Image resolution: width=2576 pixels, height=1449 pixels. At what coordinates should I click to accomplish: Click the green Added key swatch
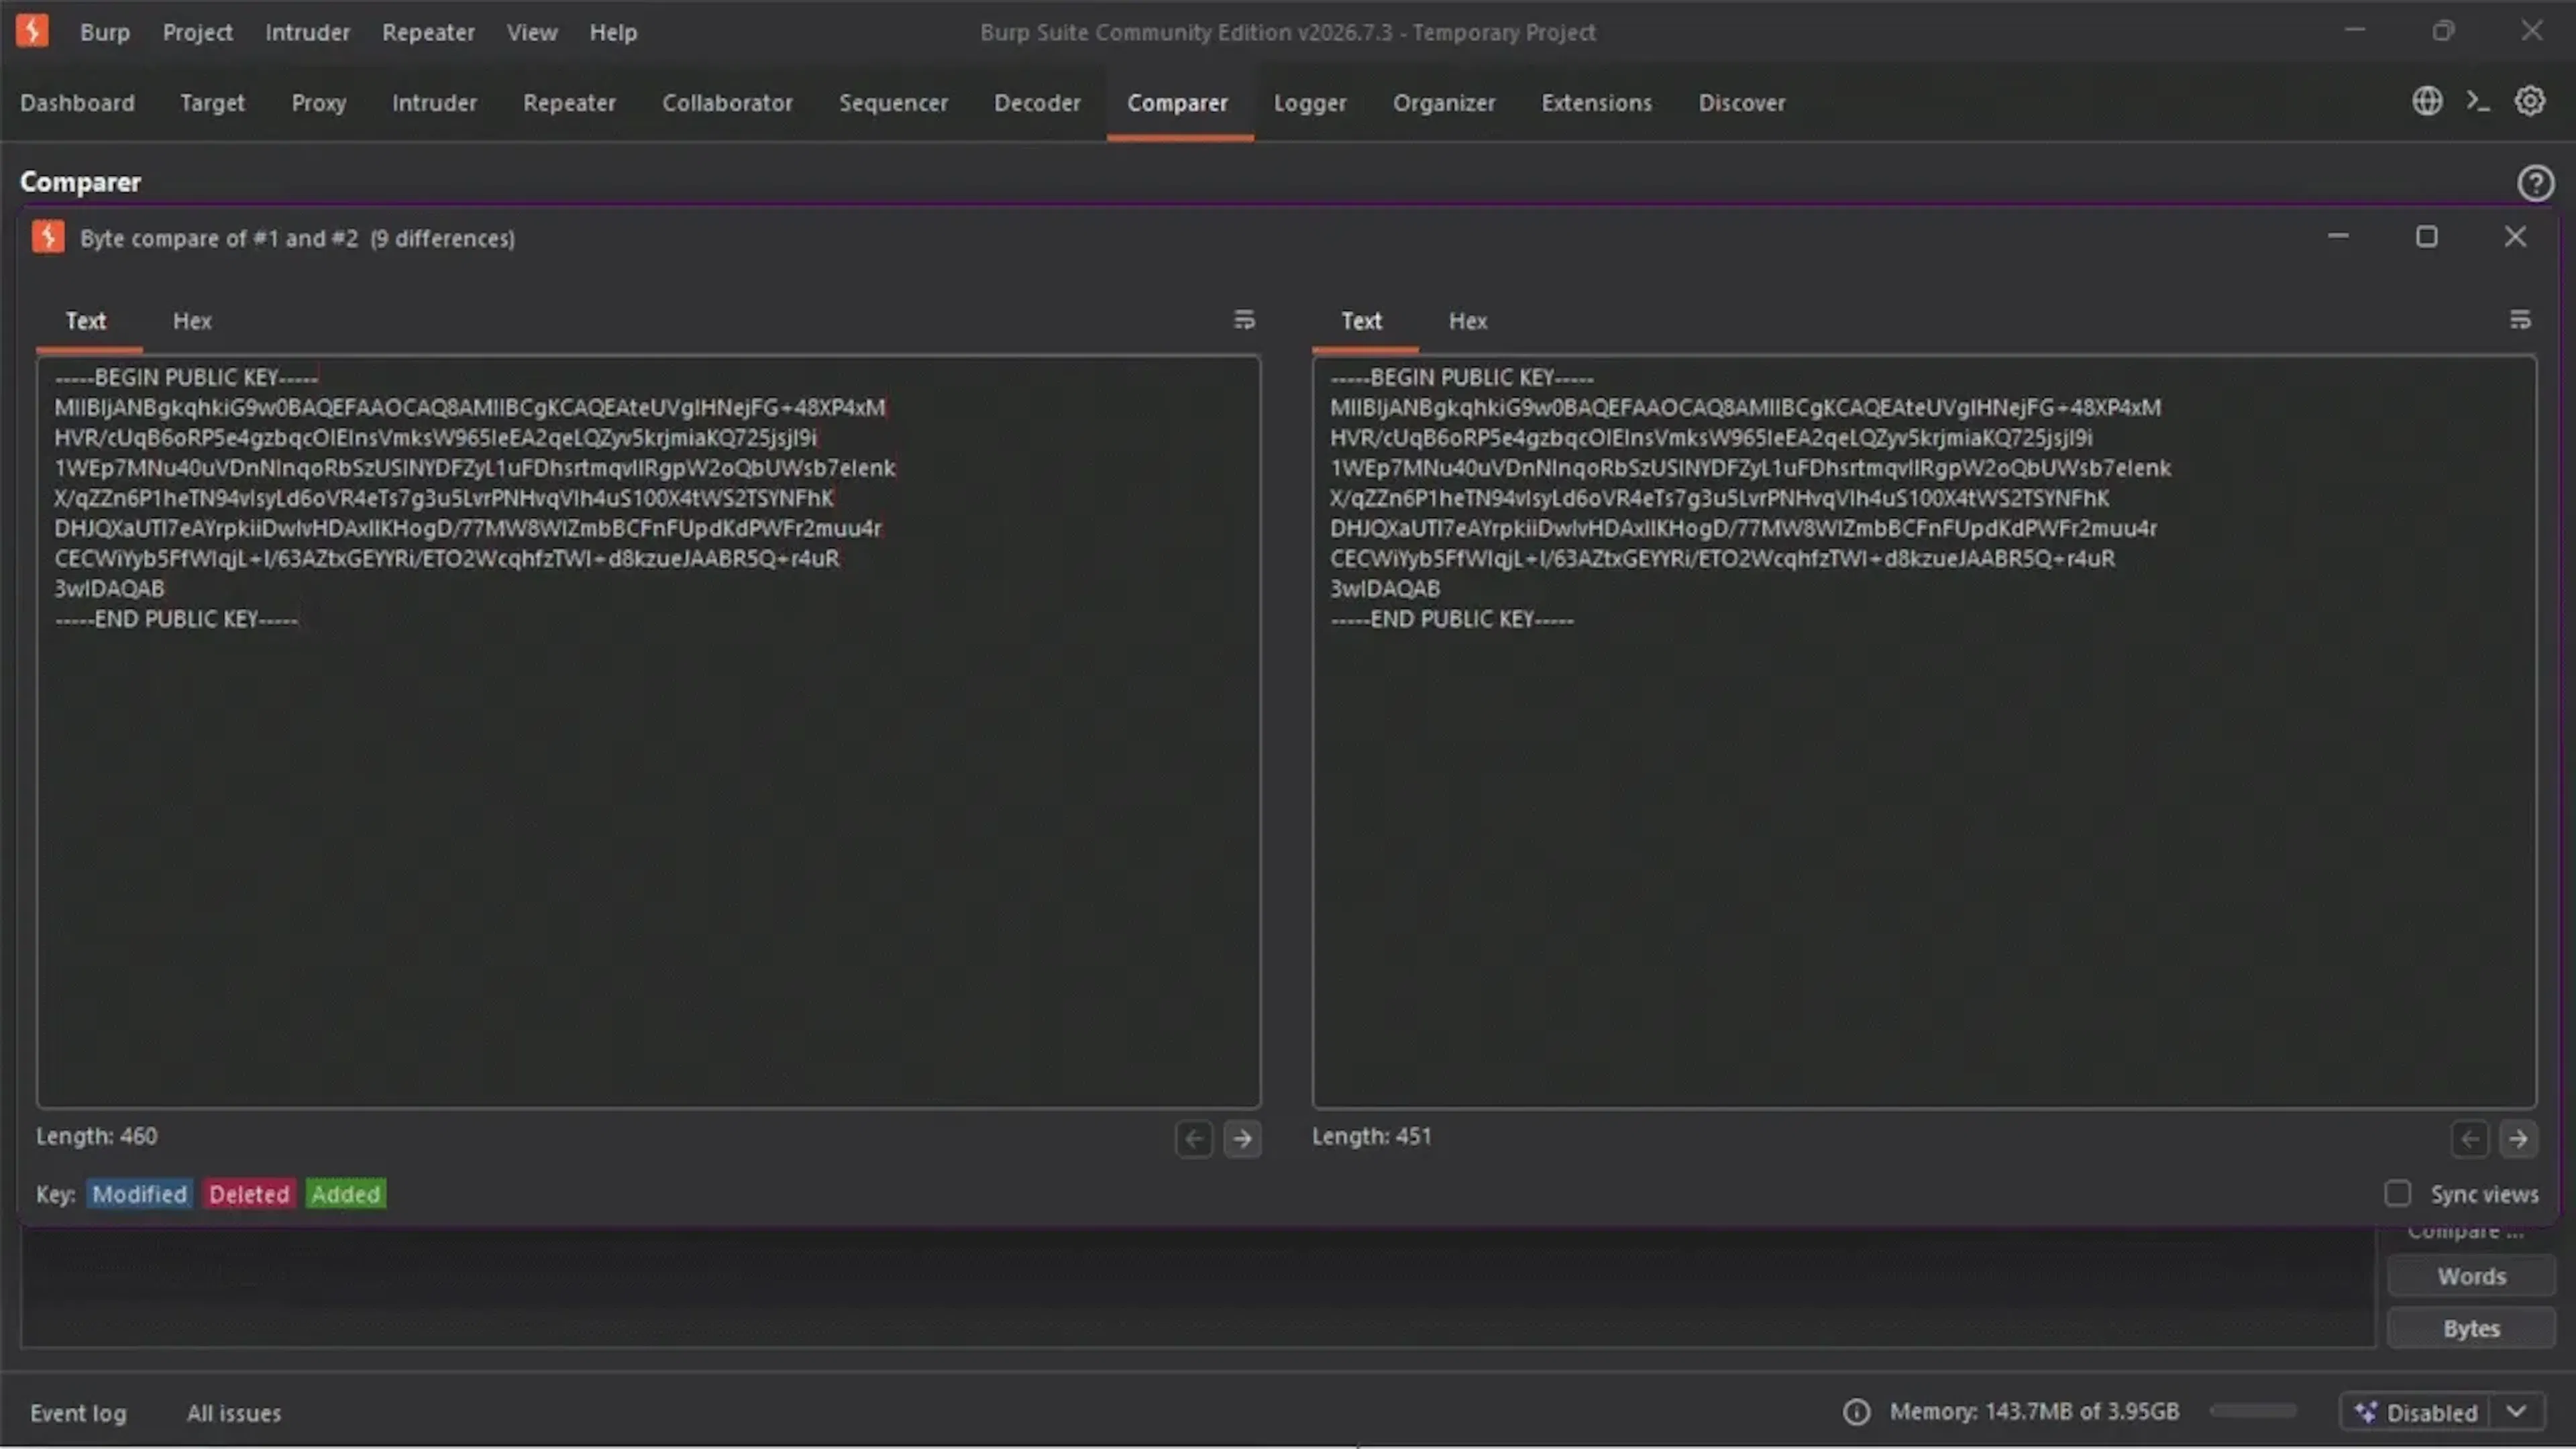click(x=345, y=1193)
